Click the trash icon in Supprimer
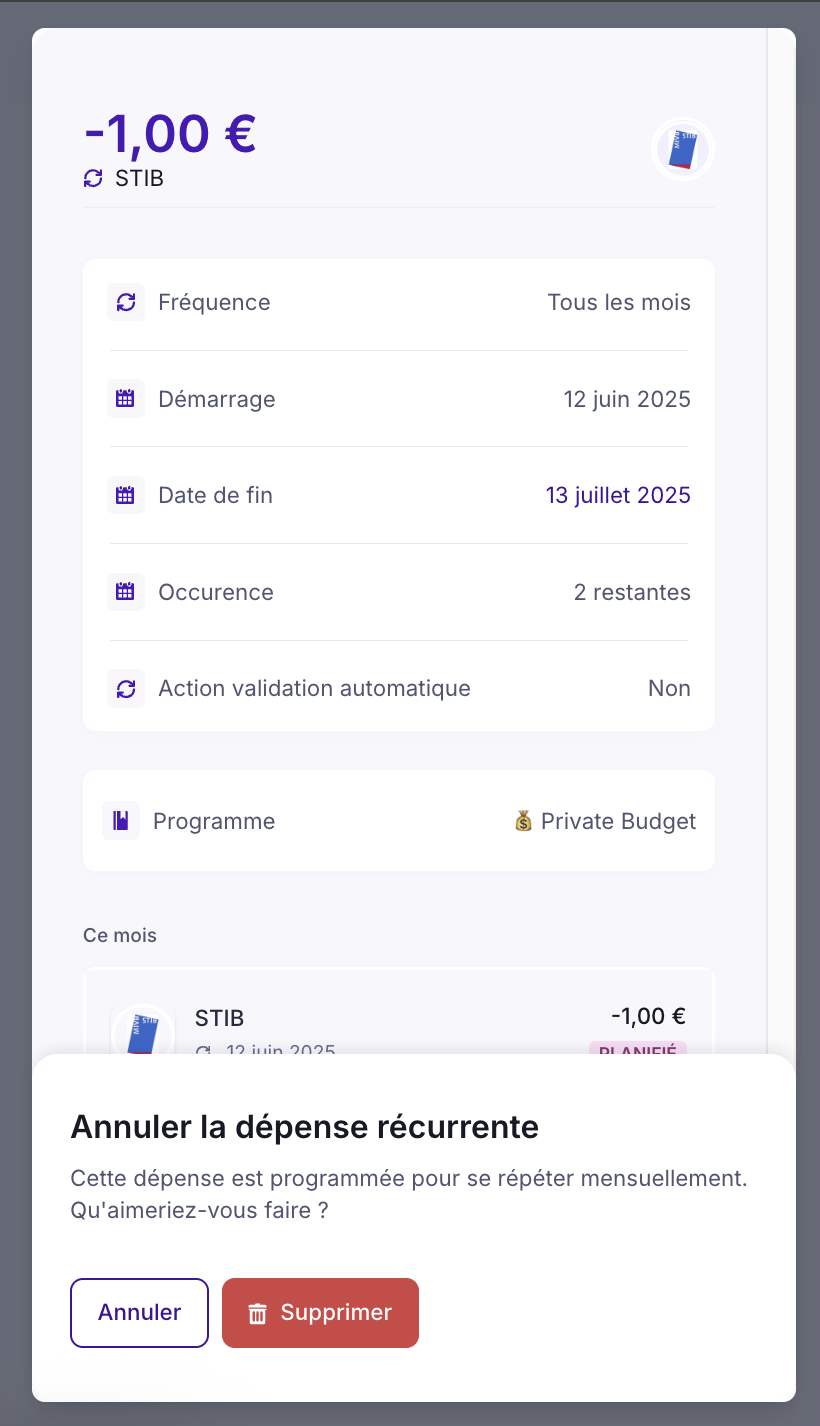Viewport: 820px width, 1426px height. (258, 1313)
